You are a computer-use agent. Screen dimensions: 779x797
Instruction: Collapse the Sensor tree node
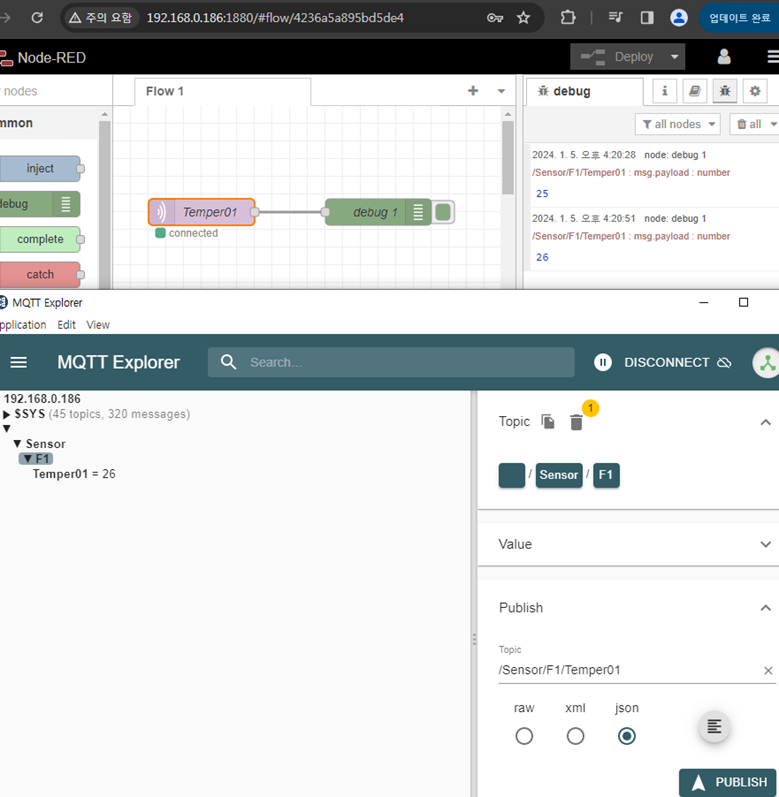(x=17, y=444)
